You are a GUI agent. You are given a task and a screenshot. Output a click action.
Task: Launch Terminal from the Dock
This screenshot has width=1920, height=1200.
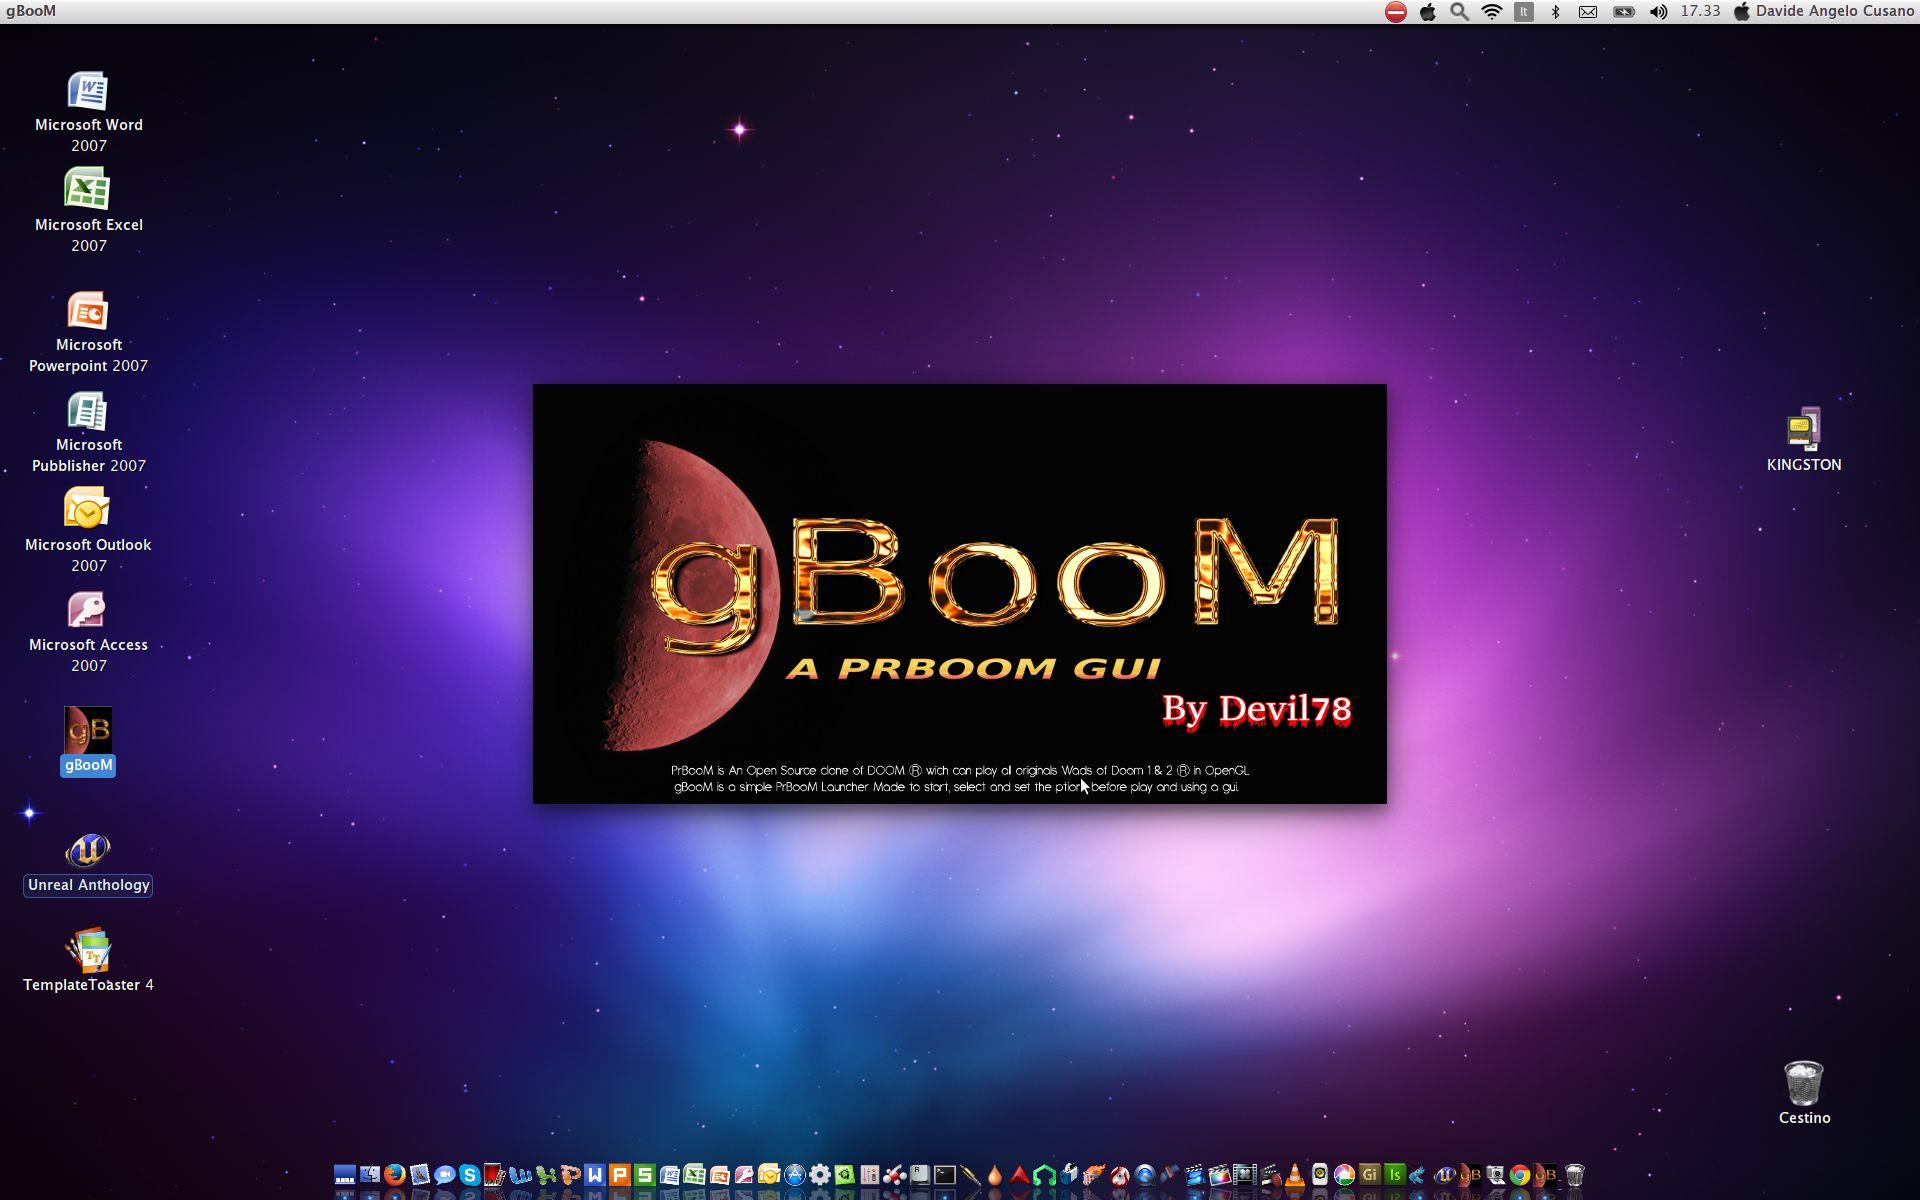pos(945,1176)
